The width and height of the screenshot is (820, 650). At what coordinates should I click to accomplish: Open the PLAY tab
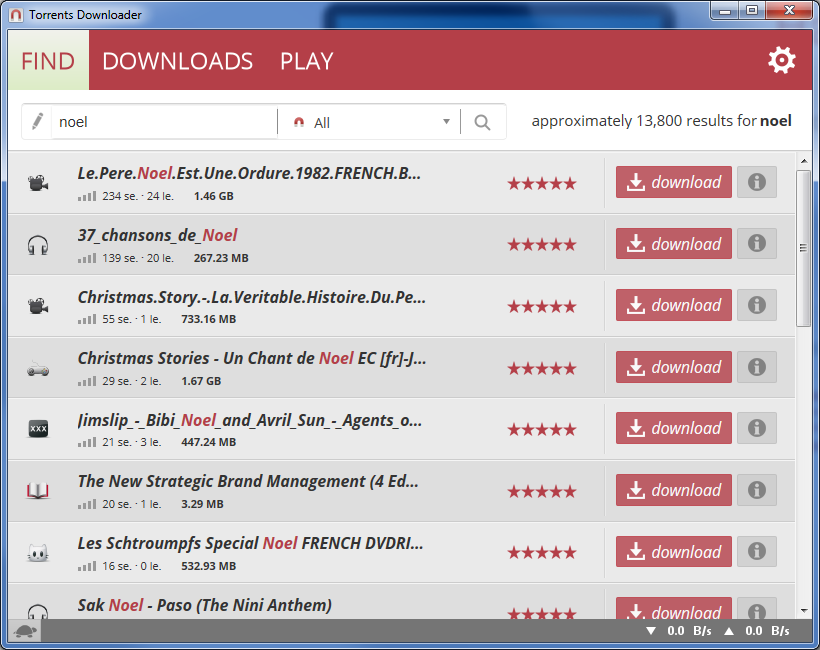coord(306,61)
